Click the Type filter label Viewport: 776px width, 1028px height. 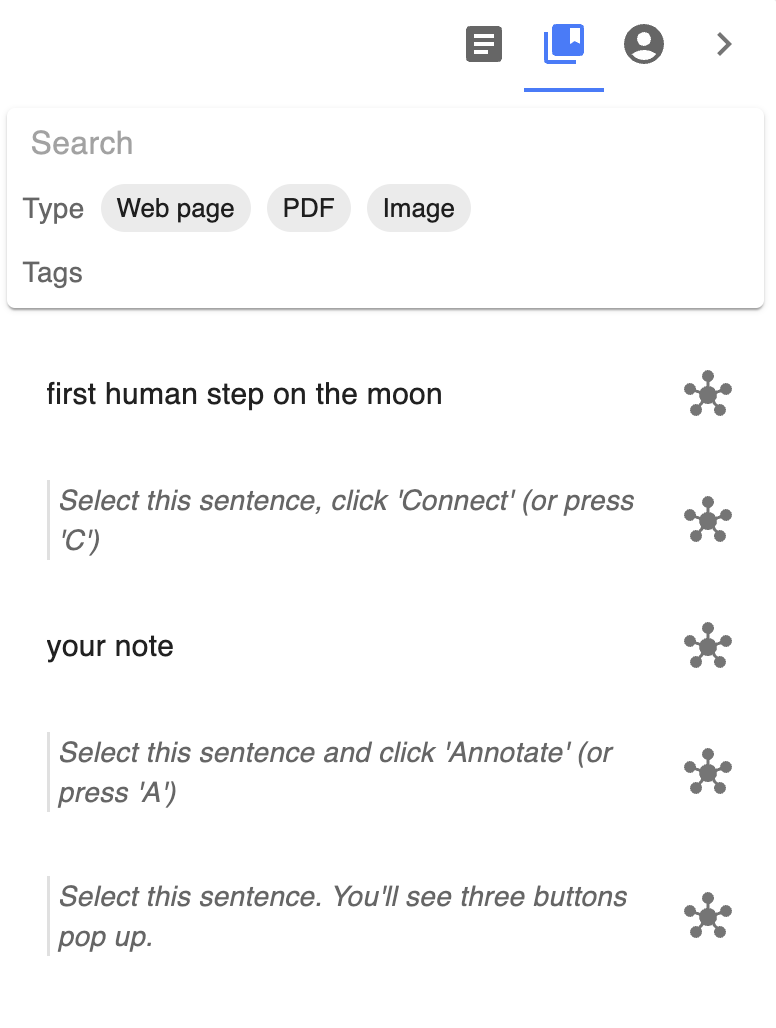coord(53,208)
